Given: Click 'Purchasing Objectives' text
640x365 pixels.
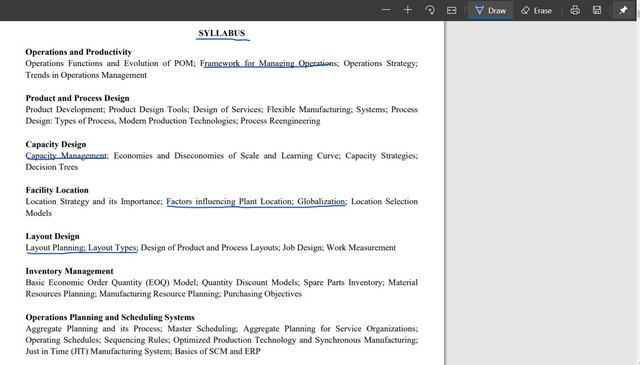Looking at the screenshot, I should 262,294.
